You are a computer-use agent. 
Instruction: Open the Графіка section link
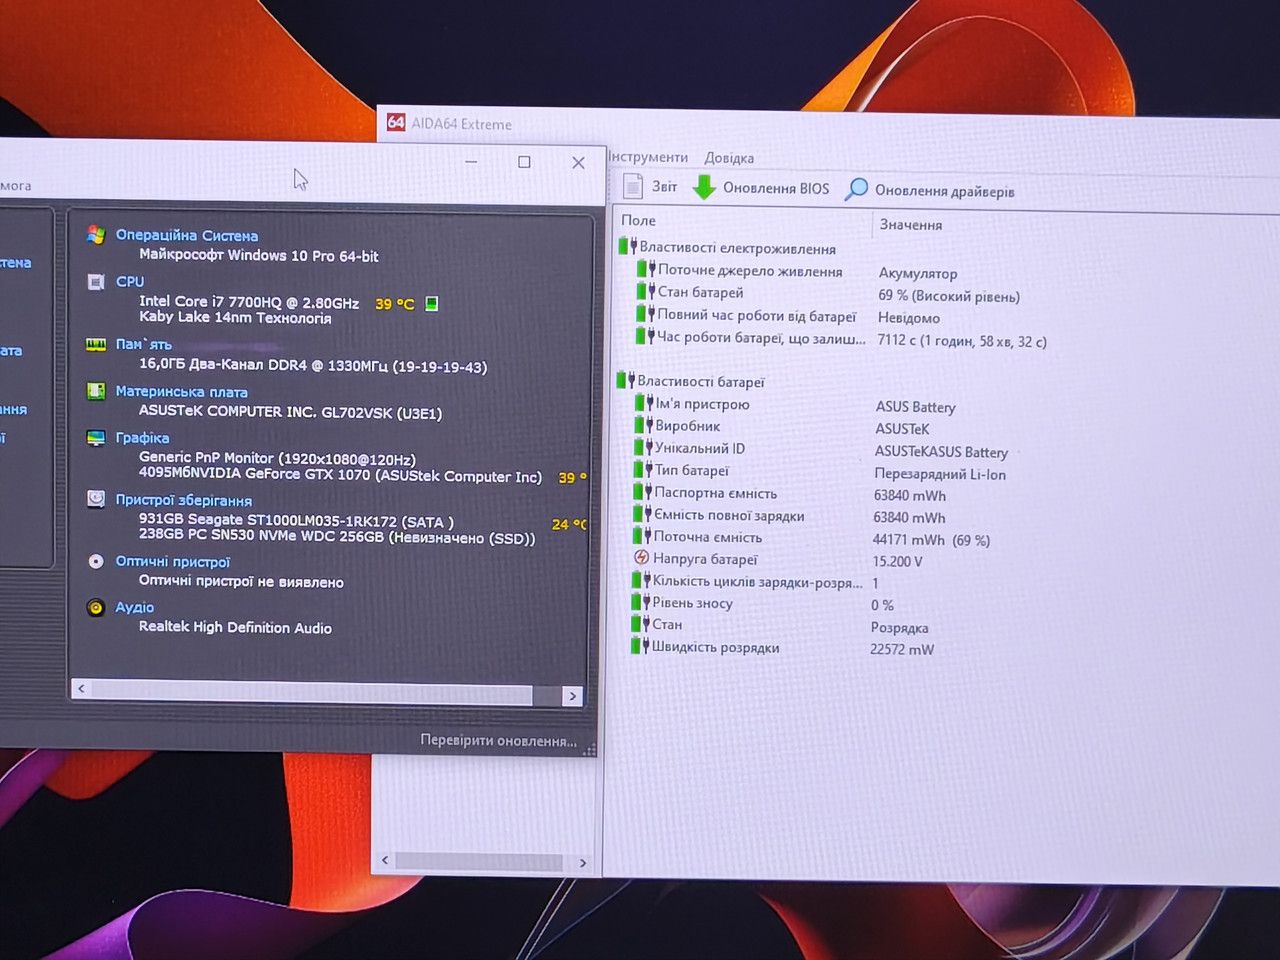click(142, 438)
